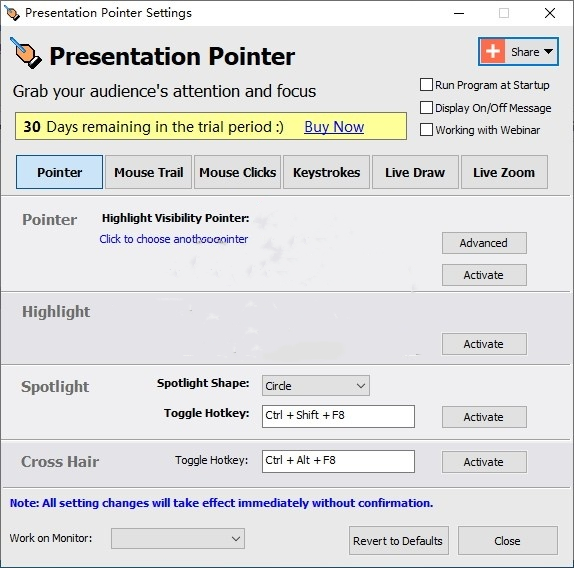Switch to the Mouse Trail tab

click(148, 172)
